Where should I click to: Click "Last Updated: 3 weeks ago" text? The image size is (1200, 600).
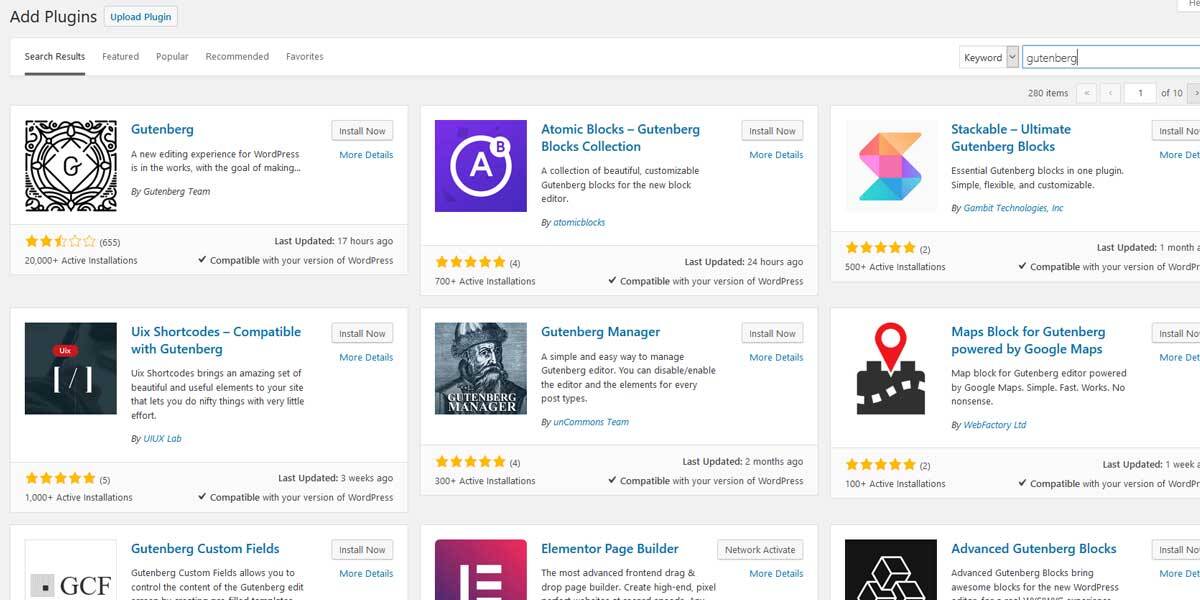336,478
